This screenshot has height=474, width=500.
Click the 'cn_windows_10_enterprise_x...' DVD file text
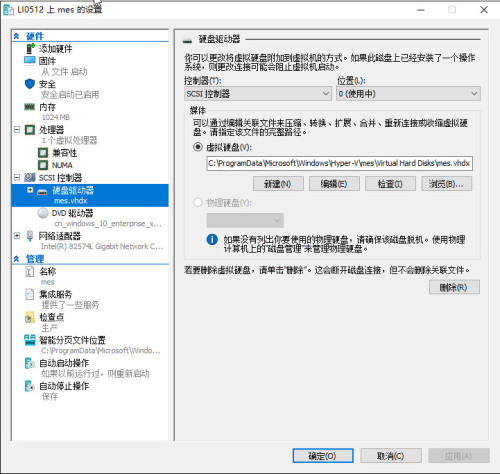tap(108, 223)
